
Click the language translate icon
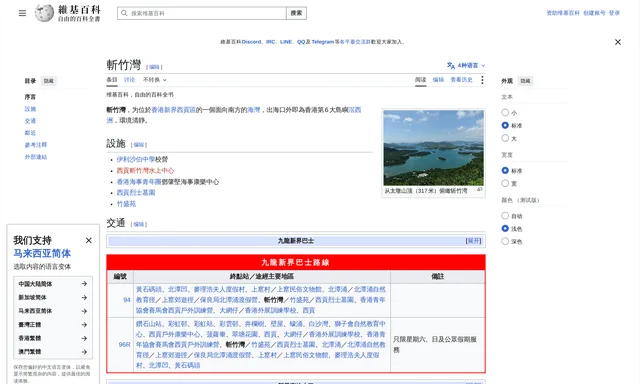451,65
